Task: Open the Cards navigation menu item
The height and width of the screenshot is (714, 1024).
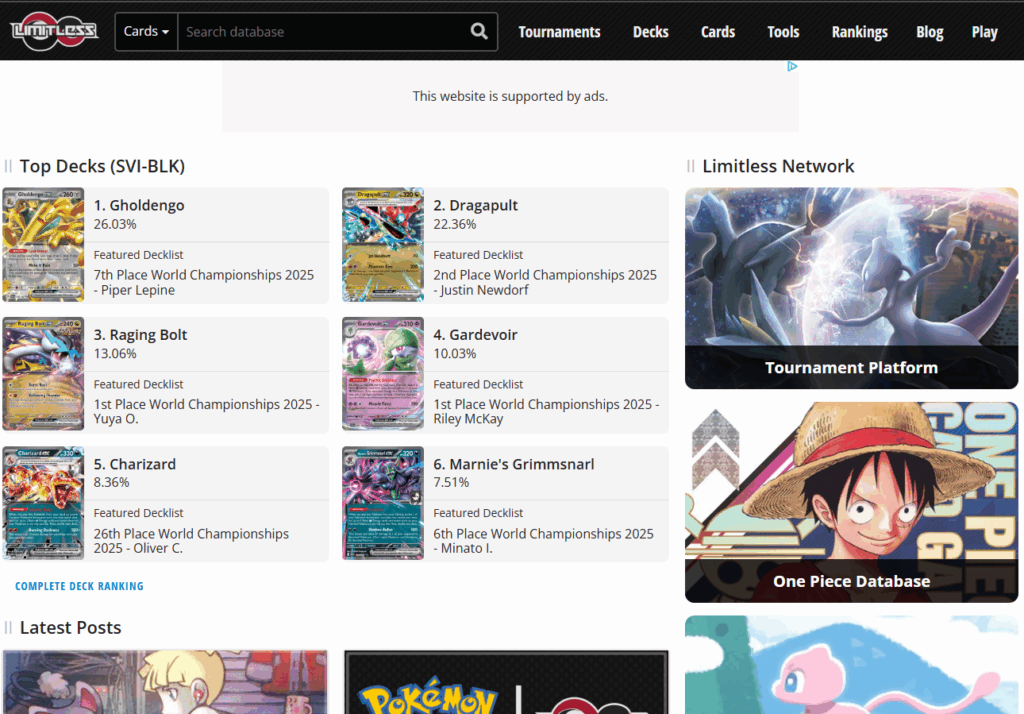Action: pyautogui.click(x=718, y=32)
